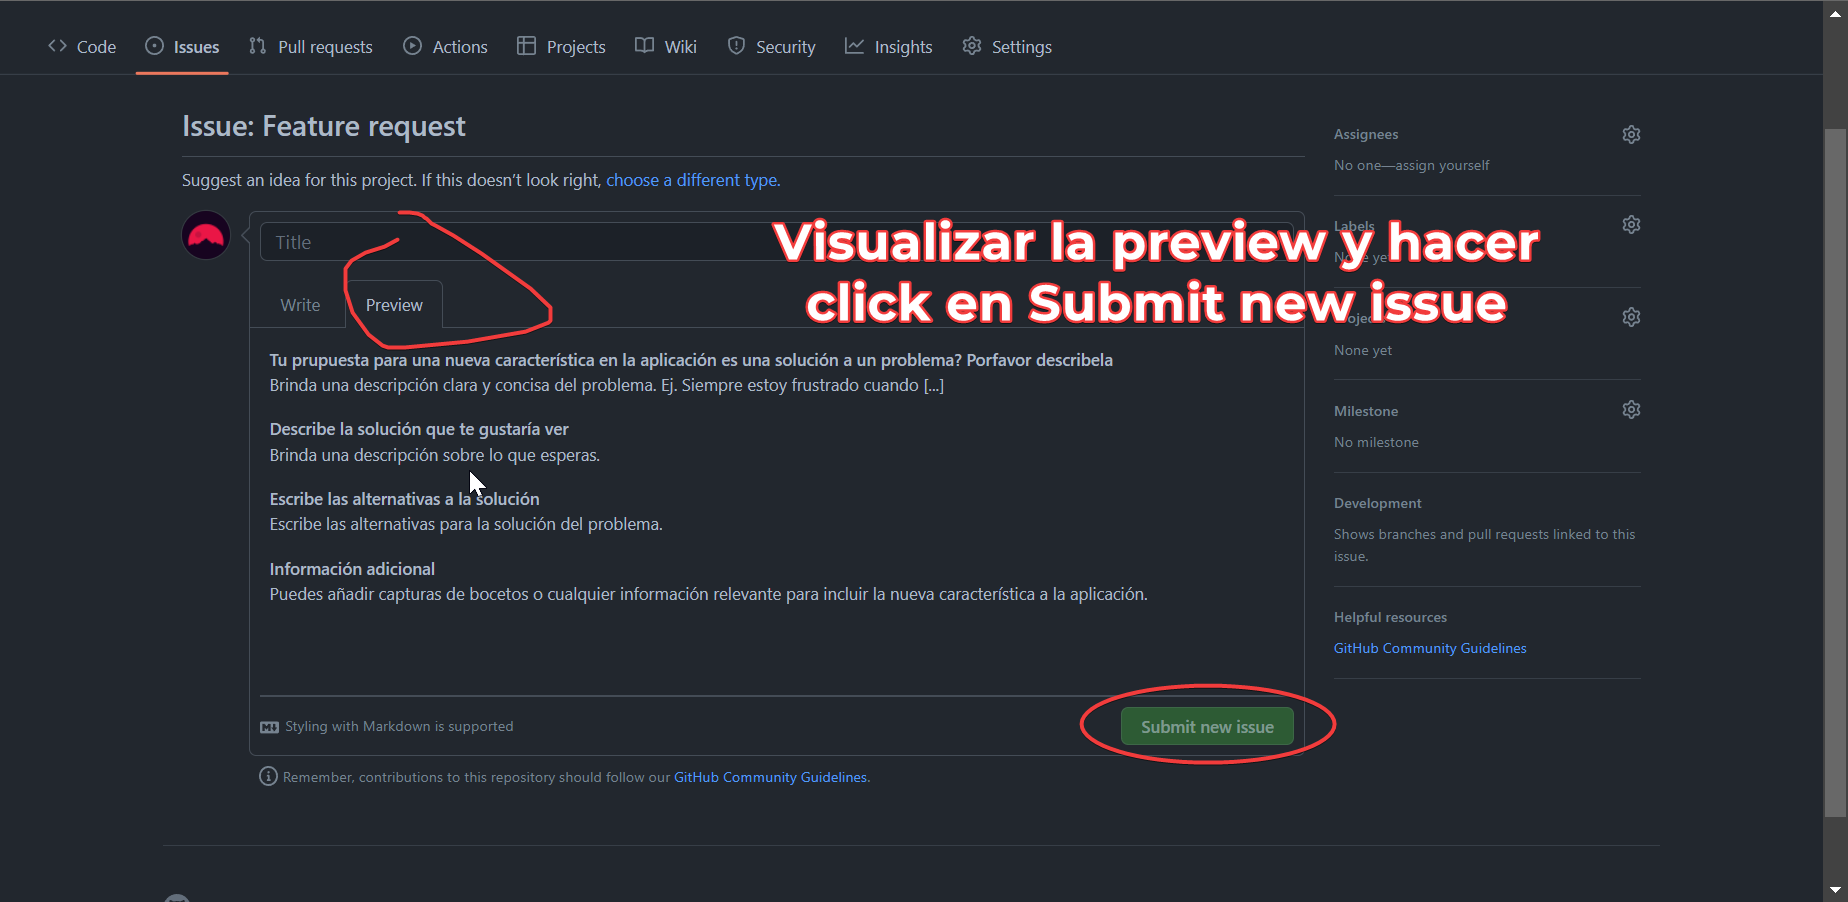Open the Projects tab in the repository navigation
The height and width of the screenshot is (902, 1848).
pyautogui.click(x=561, y=47)
